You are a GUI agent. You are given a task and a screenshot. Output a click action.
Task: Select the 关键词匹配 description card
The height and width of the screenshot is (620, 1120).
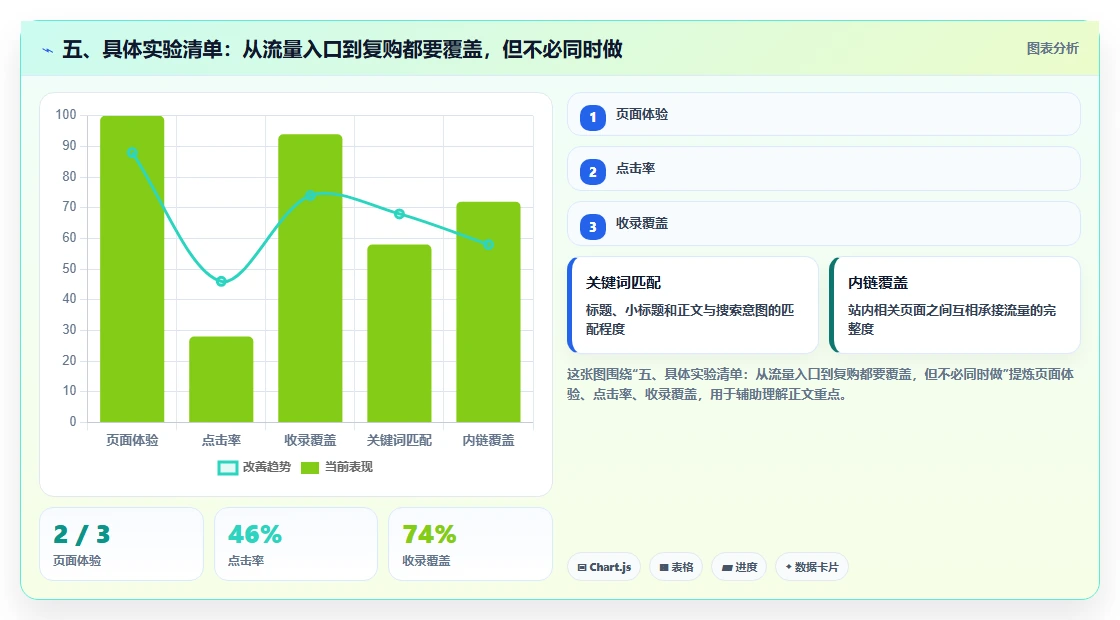693,305
